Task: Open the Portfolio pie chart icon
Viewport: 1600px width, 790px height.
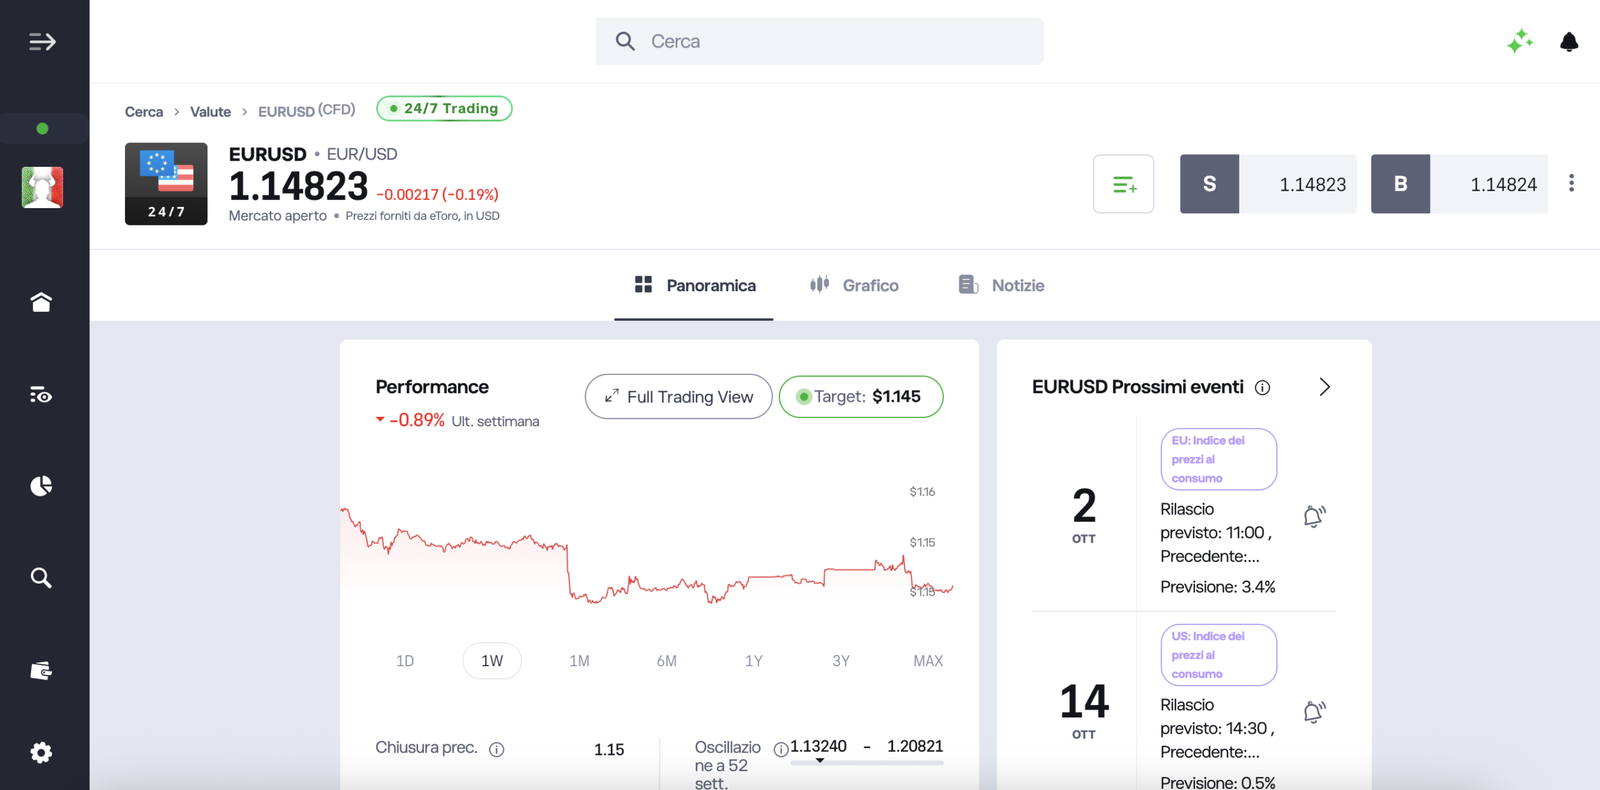Action: [41, 486]
